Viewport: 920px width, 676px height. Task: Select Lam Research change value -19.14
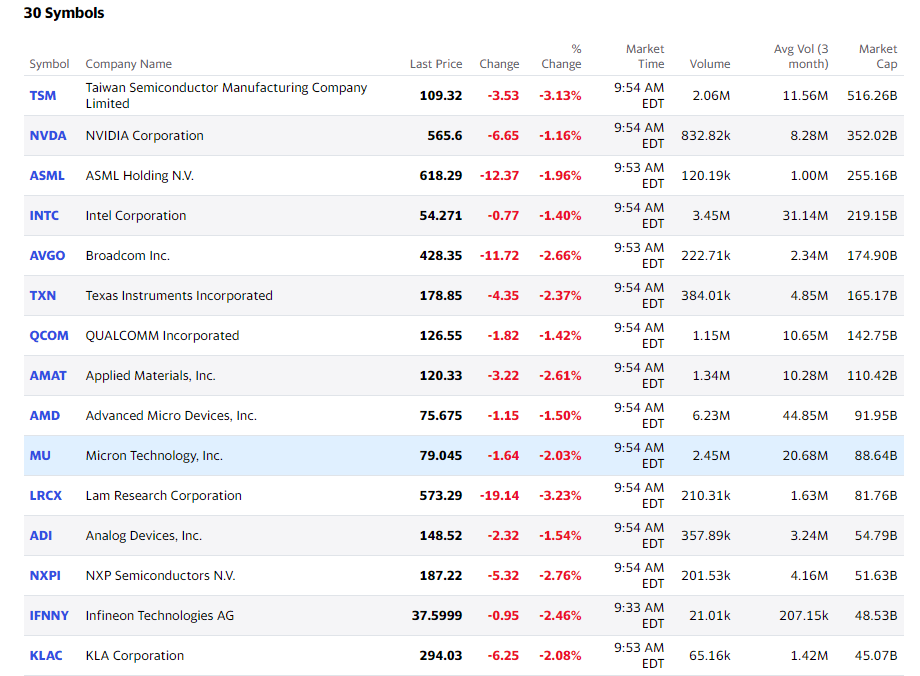[x=499, y=495]
